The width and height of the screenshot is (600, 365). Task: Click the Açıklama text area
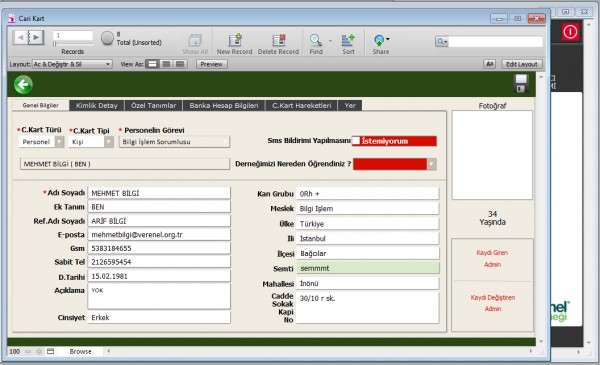point(159,296)
